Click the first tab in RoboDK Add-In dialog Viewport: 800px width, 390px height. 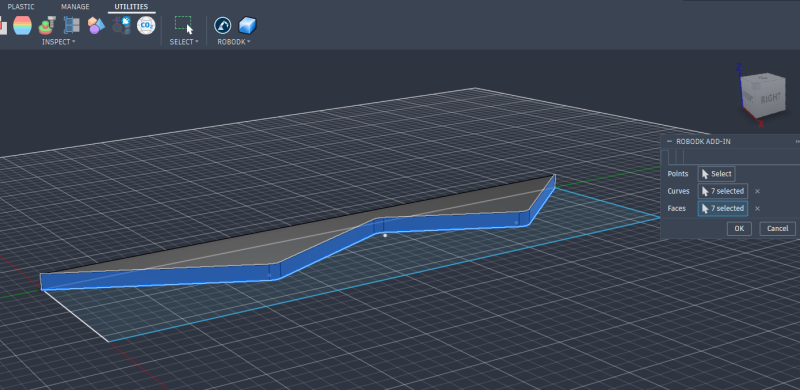click(x=665, y=157)
